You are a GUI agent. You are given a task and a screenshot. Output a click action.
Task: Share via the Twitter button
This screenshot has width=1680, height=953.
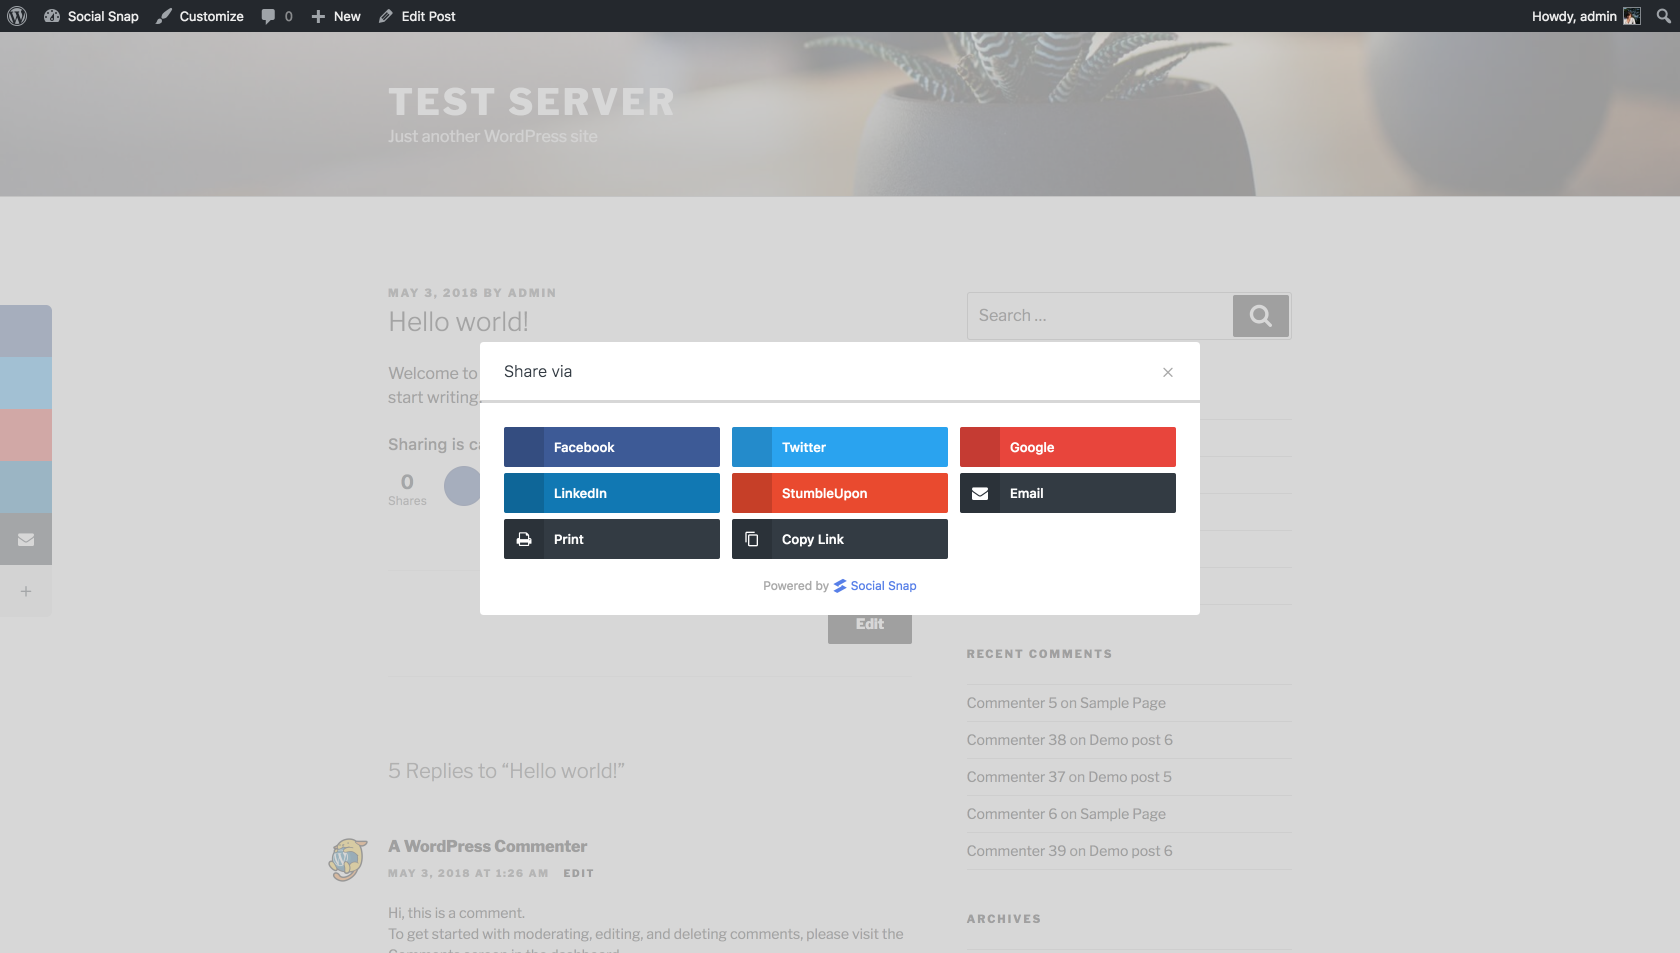(x=840, y=447)
